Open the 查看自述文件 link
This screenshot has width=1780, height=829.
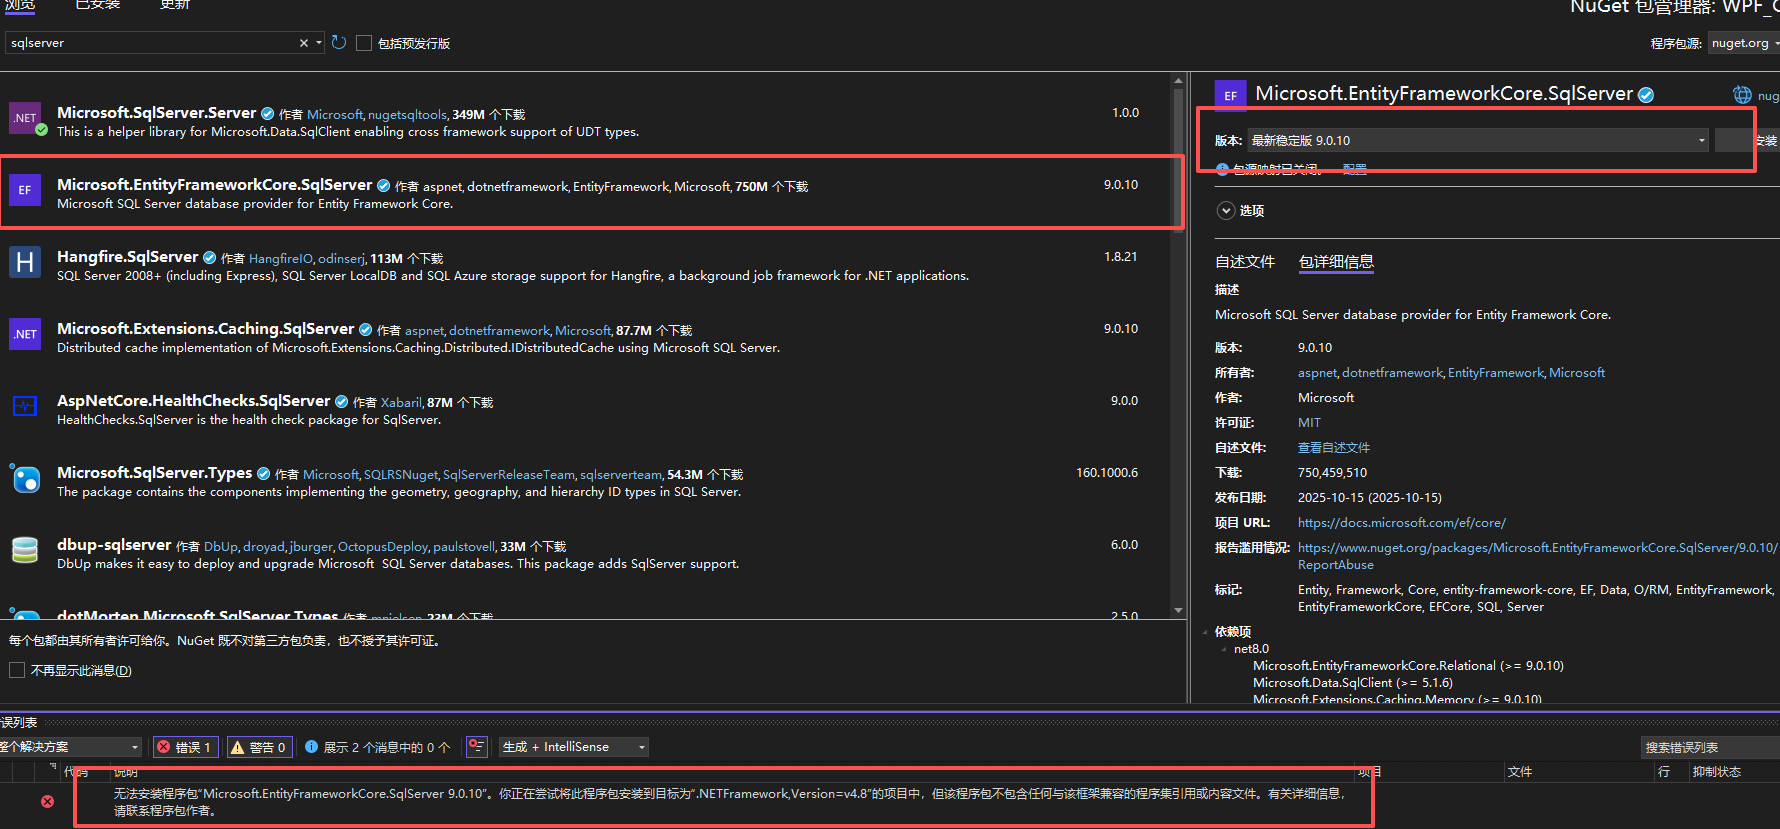click(1334, 448)
